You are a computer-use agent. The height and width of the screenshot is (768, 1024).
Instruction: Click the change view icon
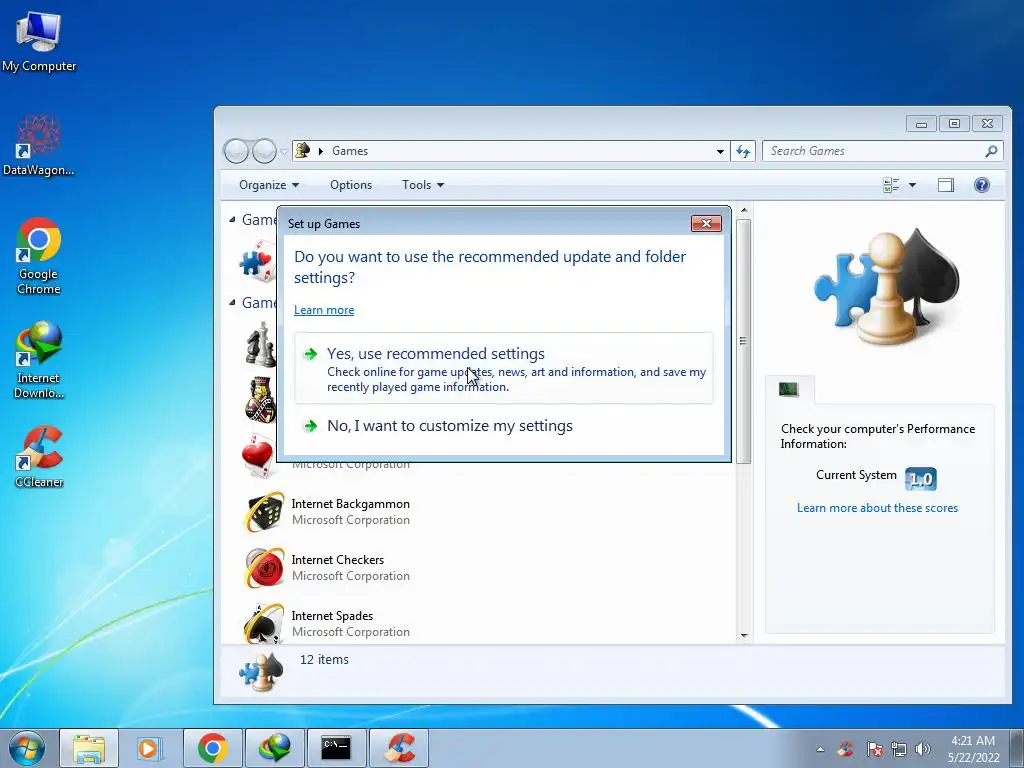click(891, 185)
